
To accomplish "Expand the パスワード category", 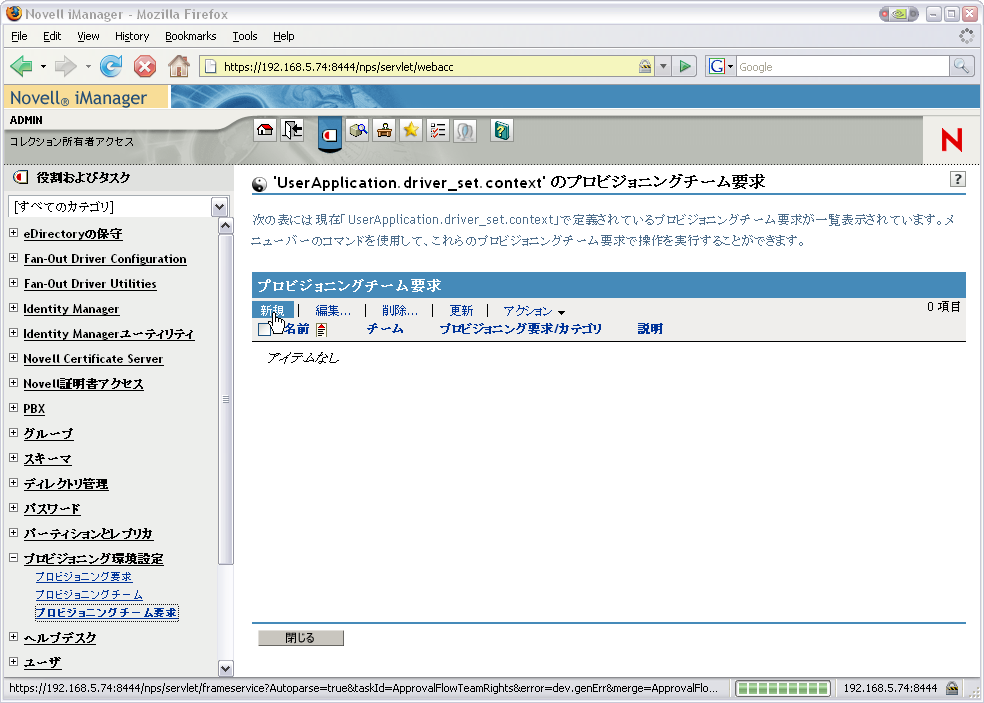I will coord(13,508).
